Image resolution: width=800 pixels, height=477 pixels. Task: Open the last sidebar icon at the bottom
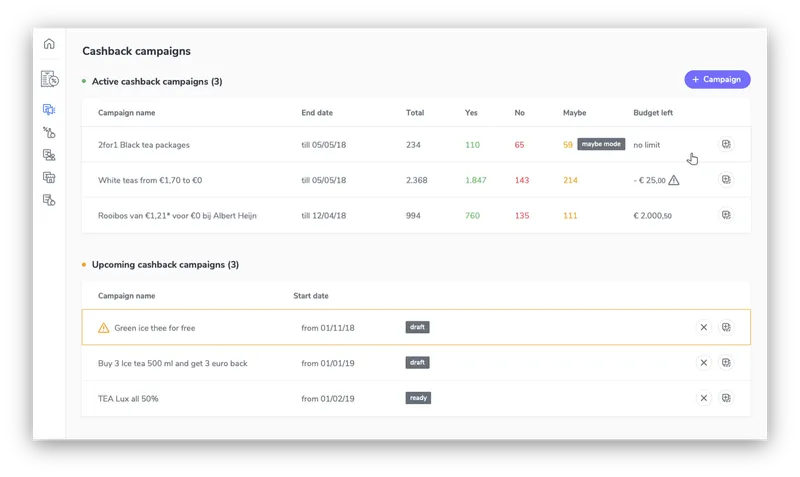49,200
